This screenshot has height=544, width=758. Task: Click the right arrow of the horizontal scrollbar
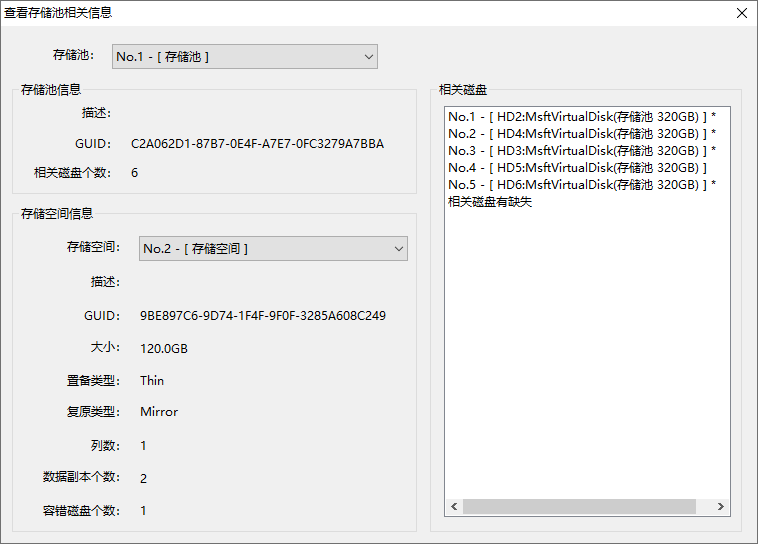(721, 506)
